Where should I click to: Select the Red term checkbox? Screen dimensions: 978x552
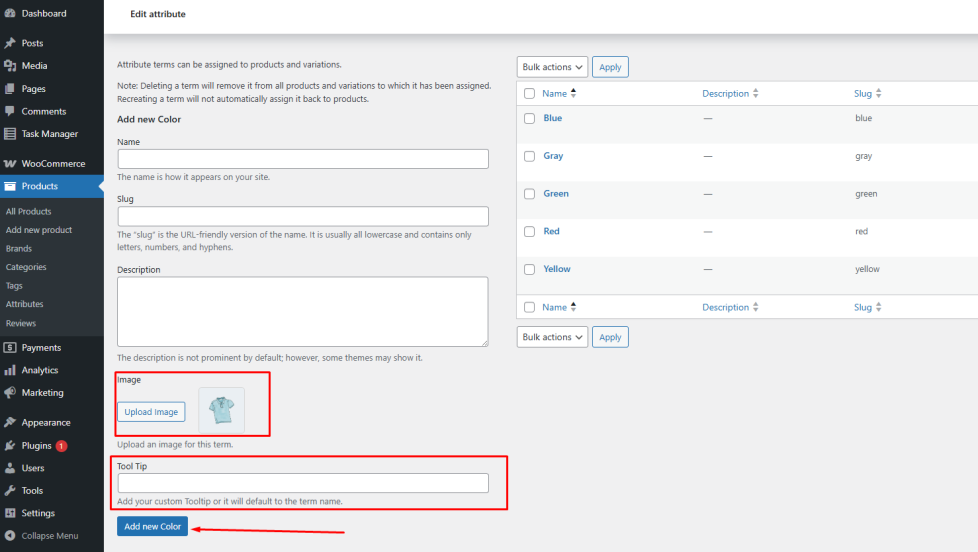[x=529, y=231]
